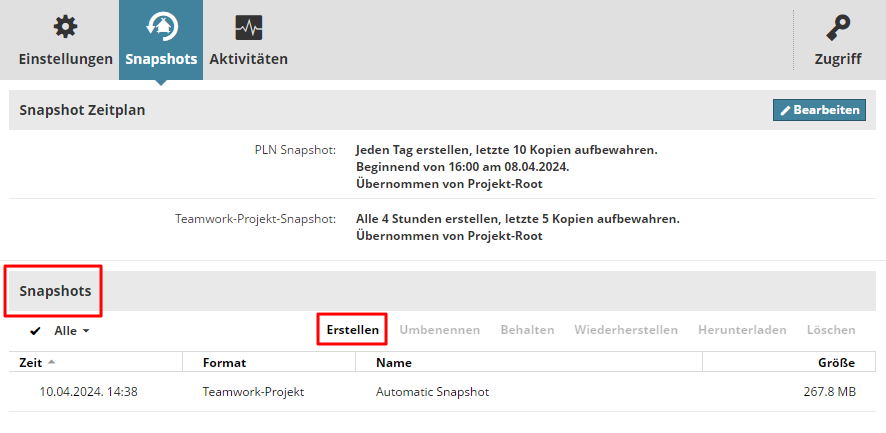This screenshot has height=433, width=886.
Task: Switch to the Aktivitäten tab label
Action: pyautogui.click(x=249, y=59)
